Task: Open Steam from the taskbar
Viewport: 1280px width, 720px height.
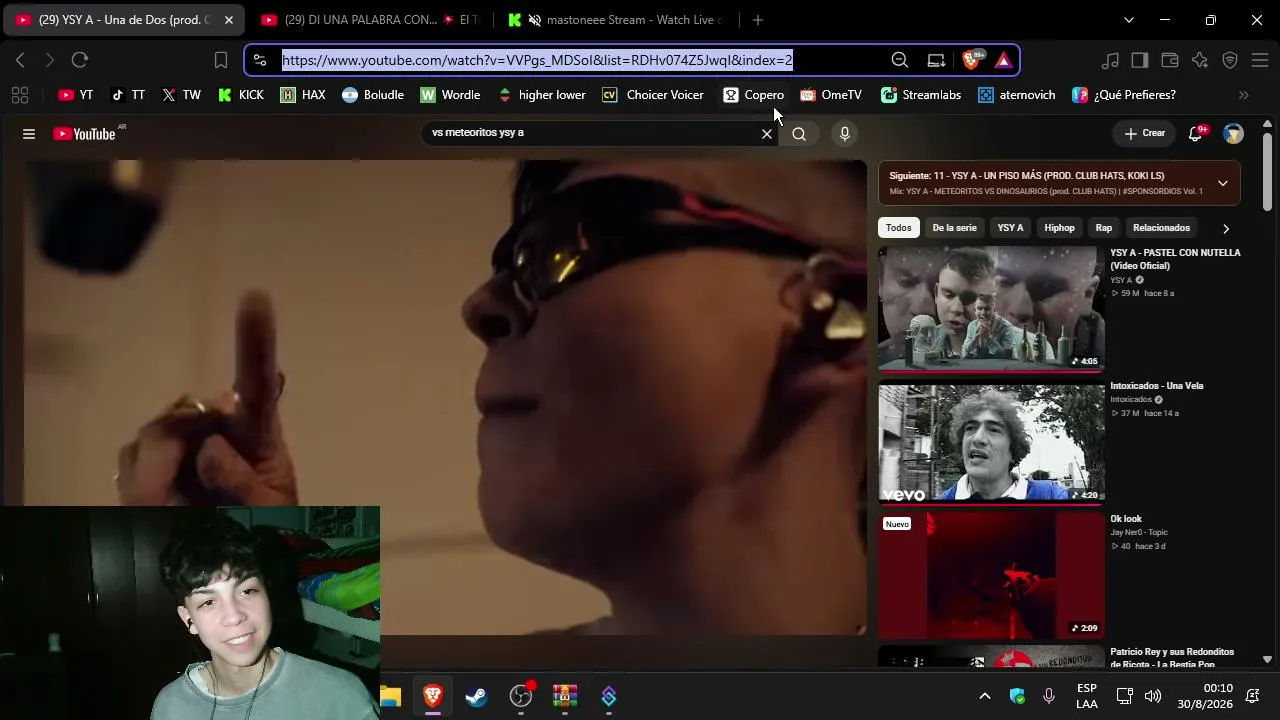Action: point(477,696)
